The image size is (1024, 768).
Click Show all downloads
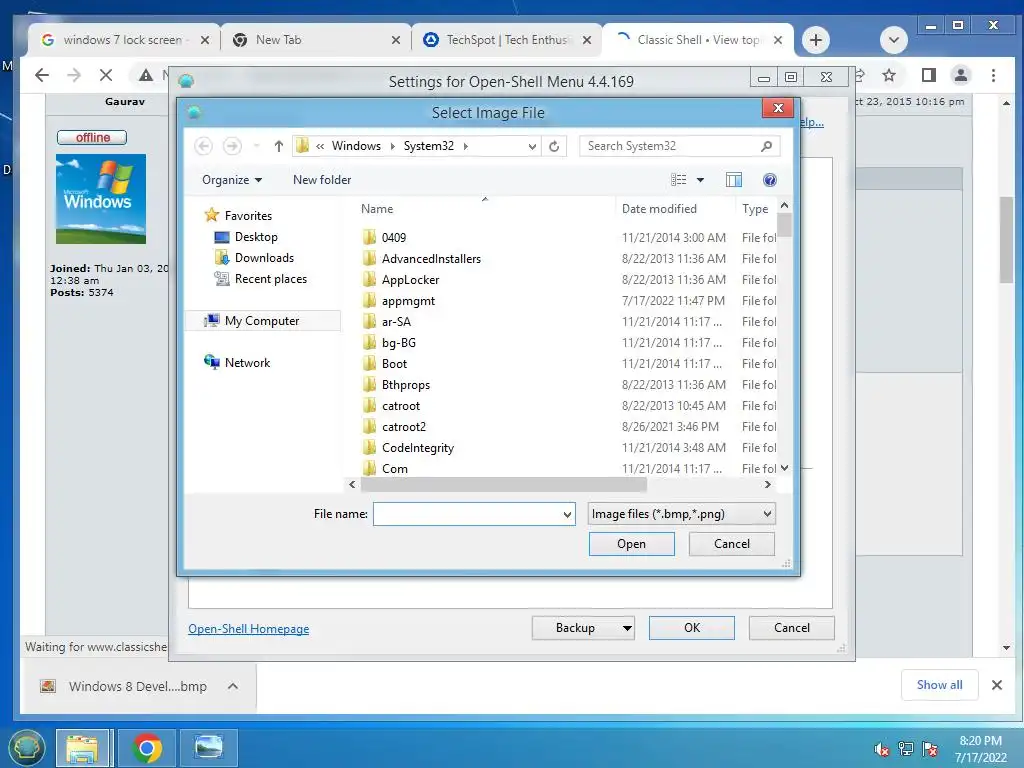click(939, 685)
